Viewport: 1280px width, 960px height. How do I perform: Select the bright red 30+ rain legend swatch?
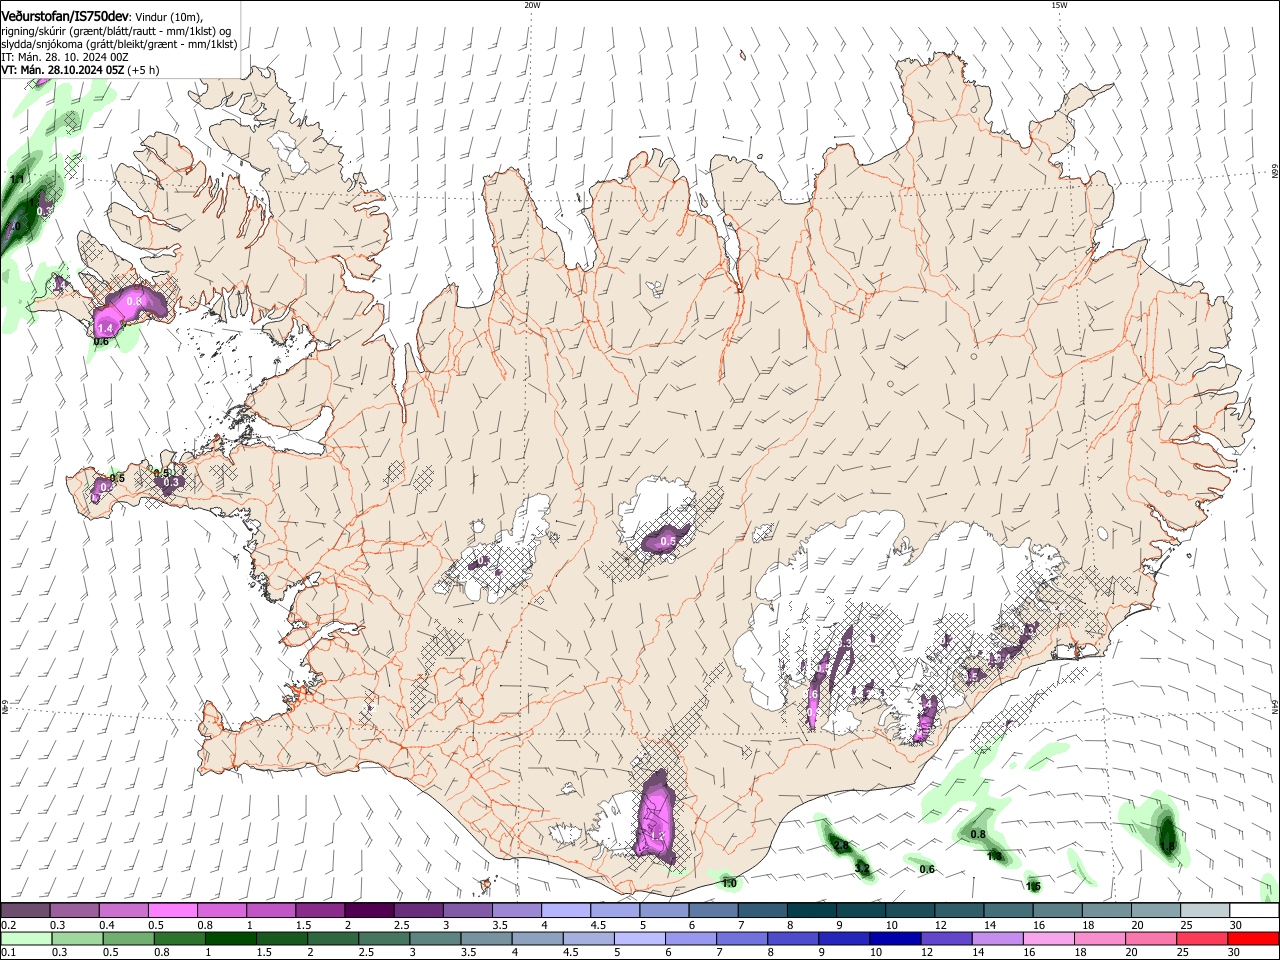point(1253,938)
